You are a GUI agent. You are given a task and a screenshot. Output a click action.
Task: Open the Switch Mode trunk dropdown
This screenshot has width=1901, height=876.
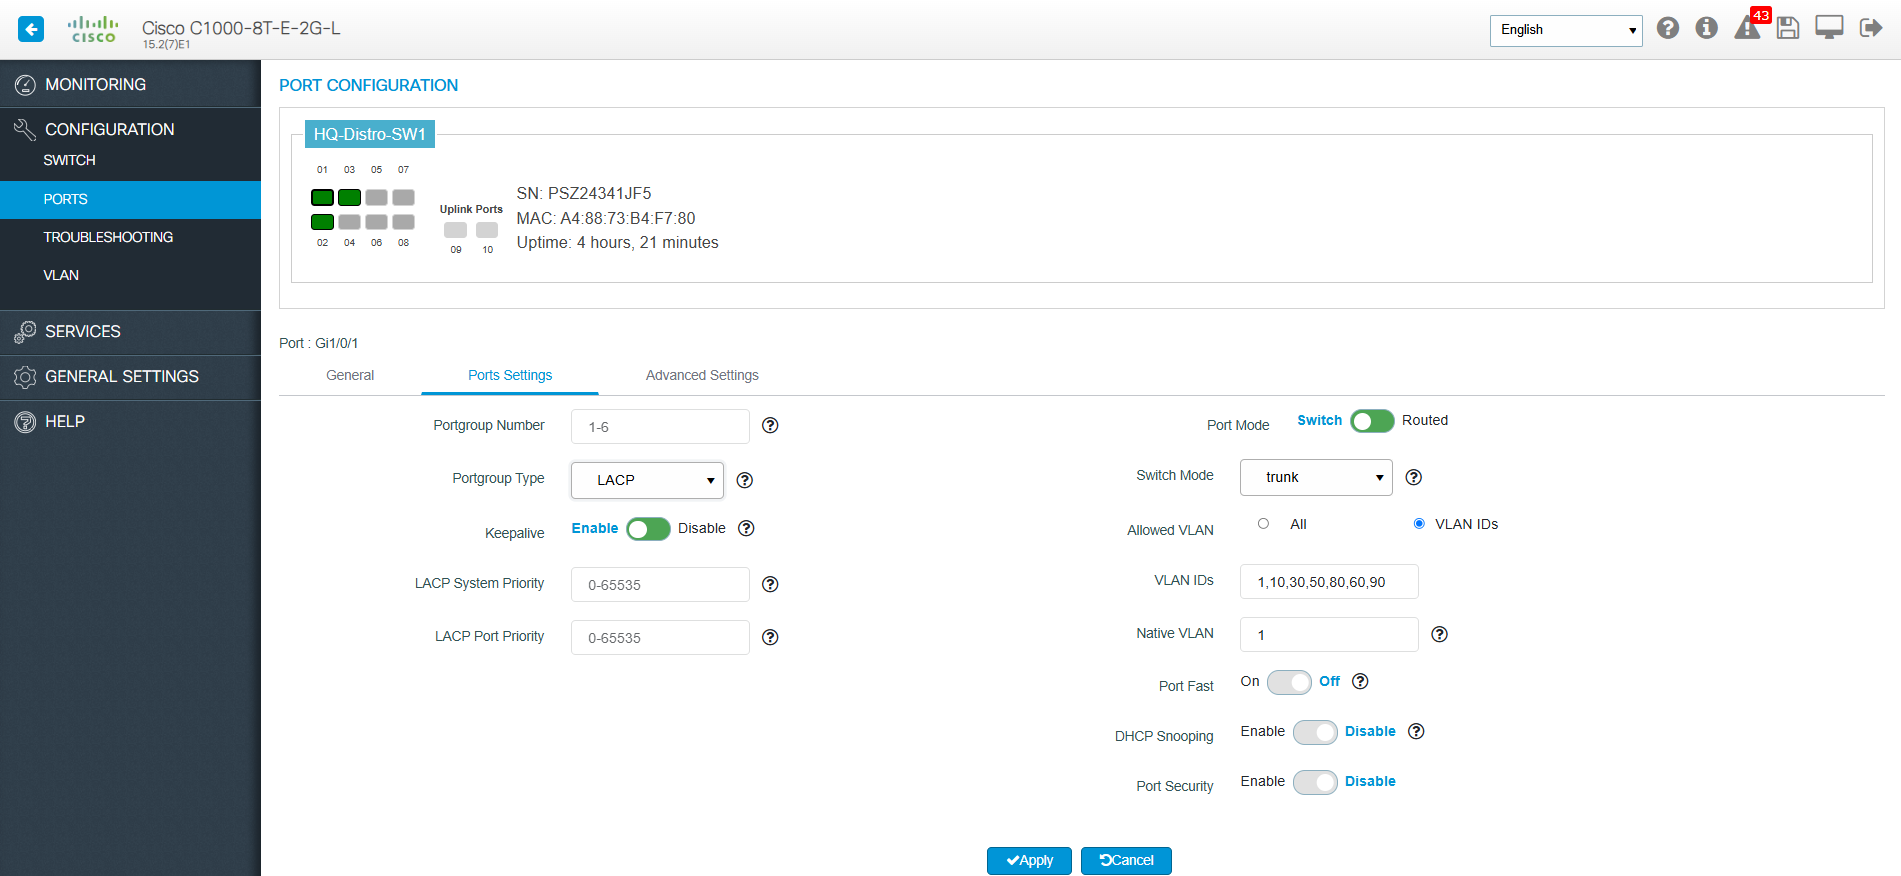coord(1316,477)
